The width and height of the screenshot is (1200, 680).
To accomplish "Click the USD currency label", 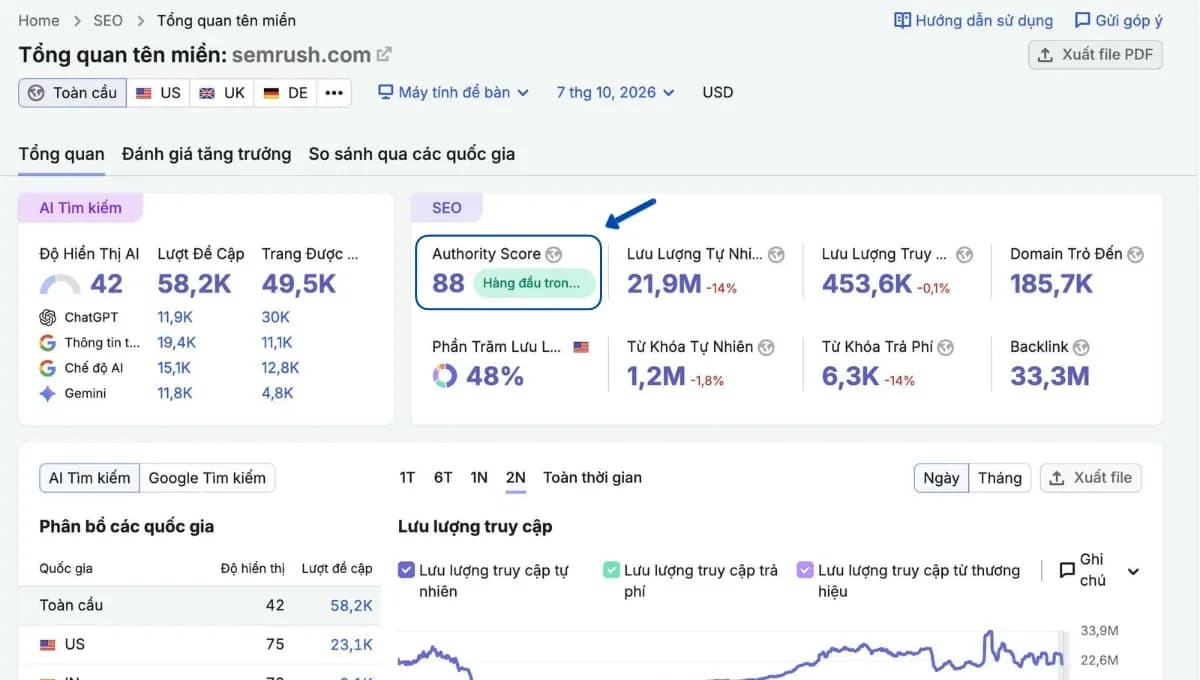I will (x=718, y=92).
